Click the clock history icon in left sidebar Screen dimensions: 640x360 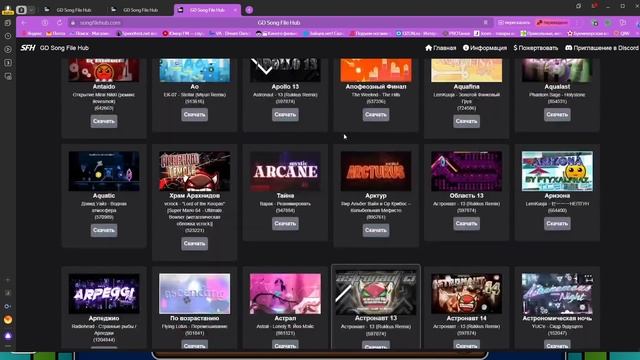tap(8, 36)
